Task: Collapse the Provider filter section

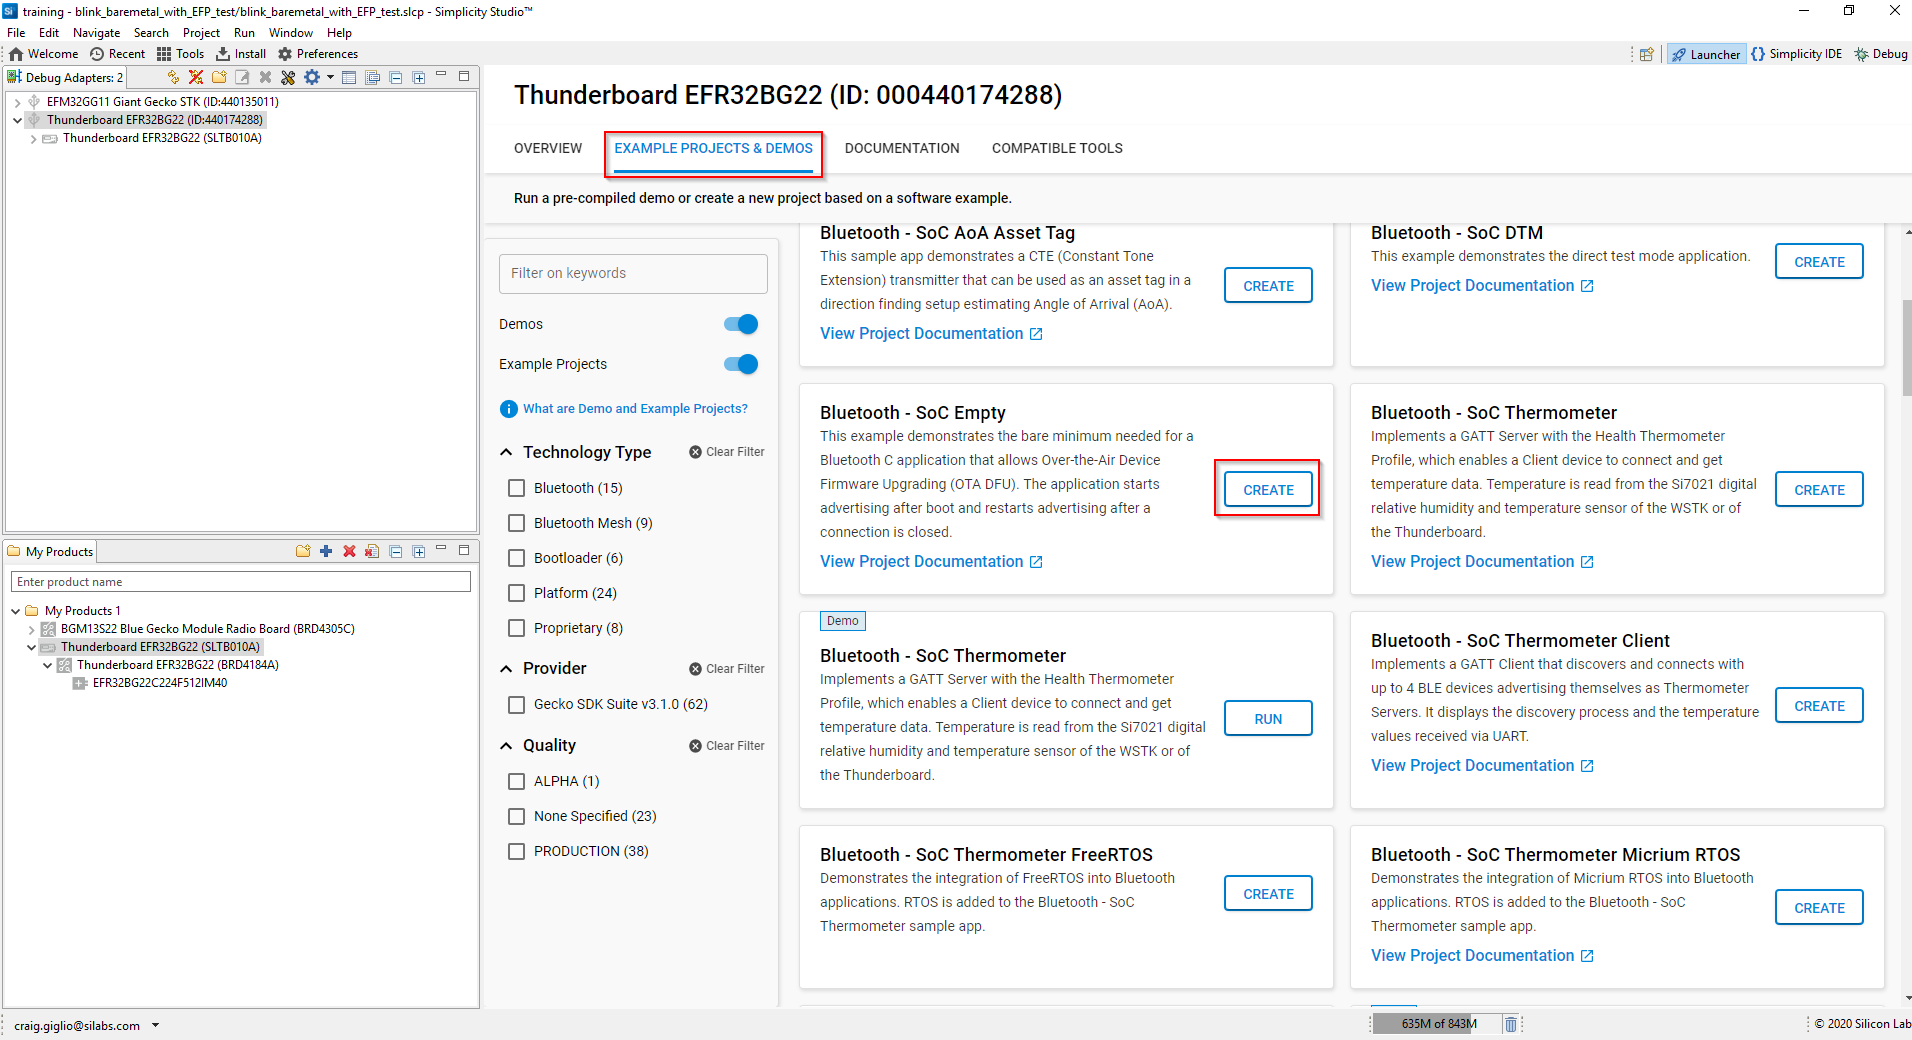Action: coord(506,668)
